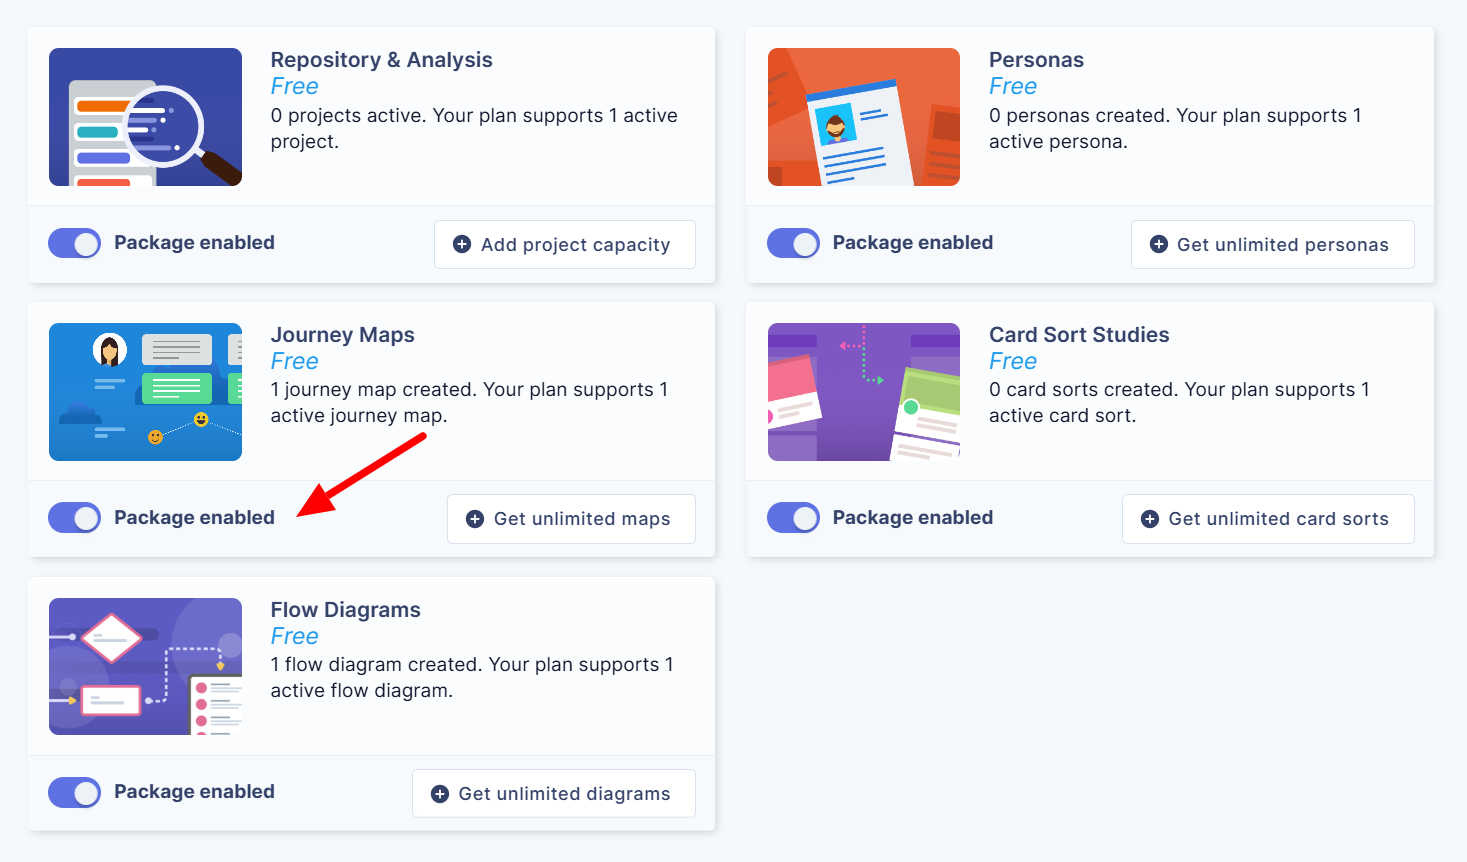The width and height of the screenshot is (1467, 862).
Task: Toggle the Flow Diagrams package enabled switch
Action: pos(74,792)
